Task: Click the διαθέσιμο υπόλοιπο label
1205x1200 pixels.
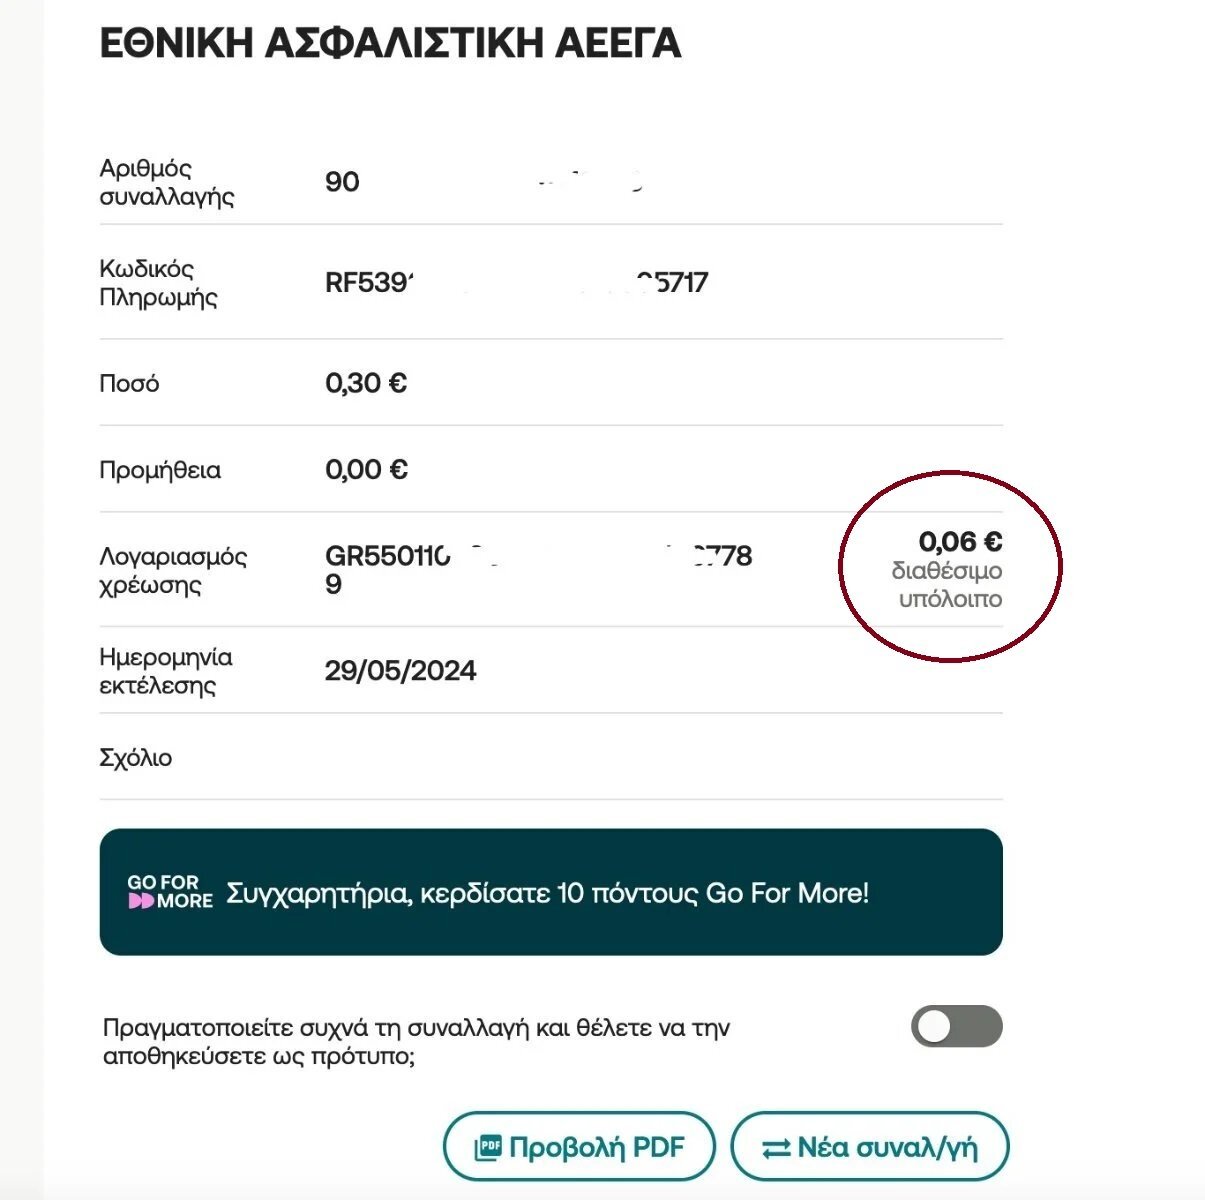Action: (947, 585)
